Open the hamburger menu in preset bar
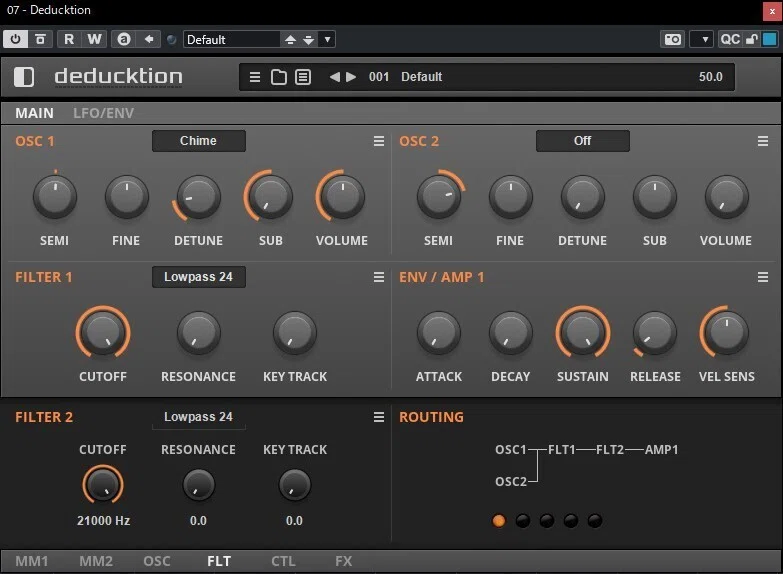 point(255,77)
